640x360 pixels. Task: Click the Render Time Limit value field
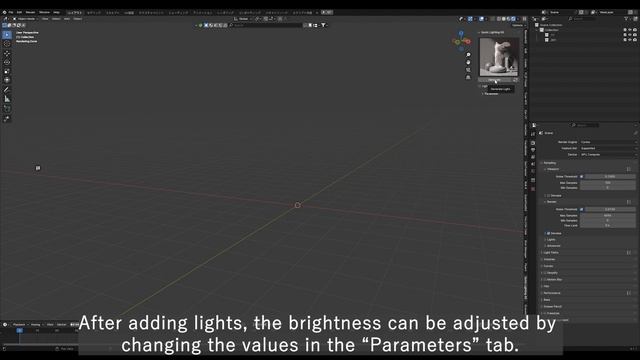click(608, 225)
